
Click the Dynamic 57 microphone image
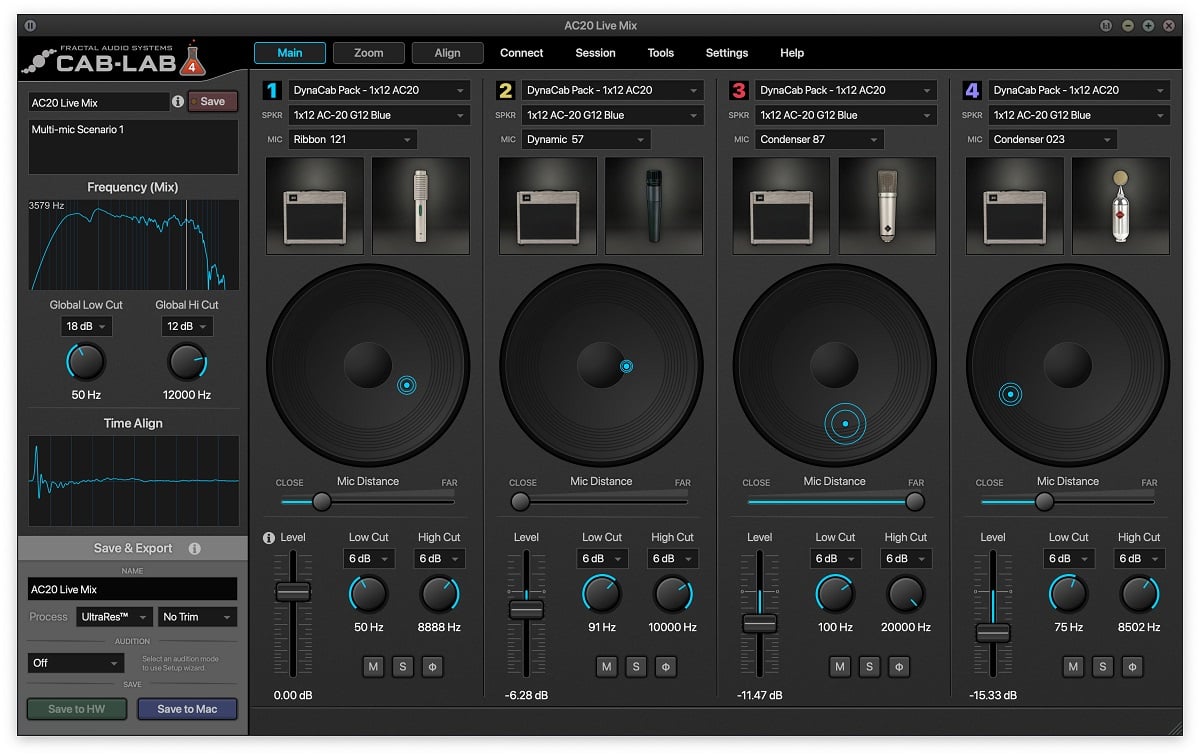coord(654,205)
